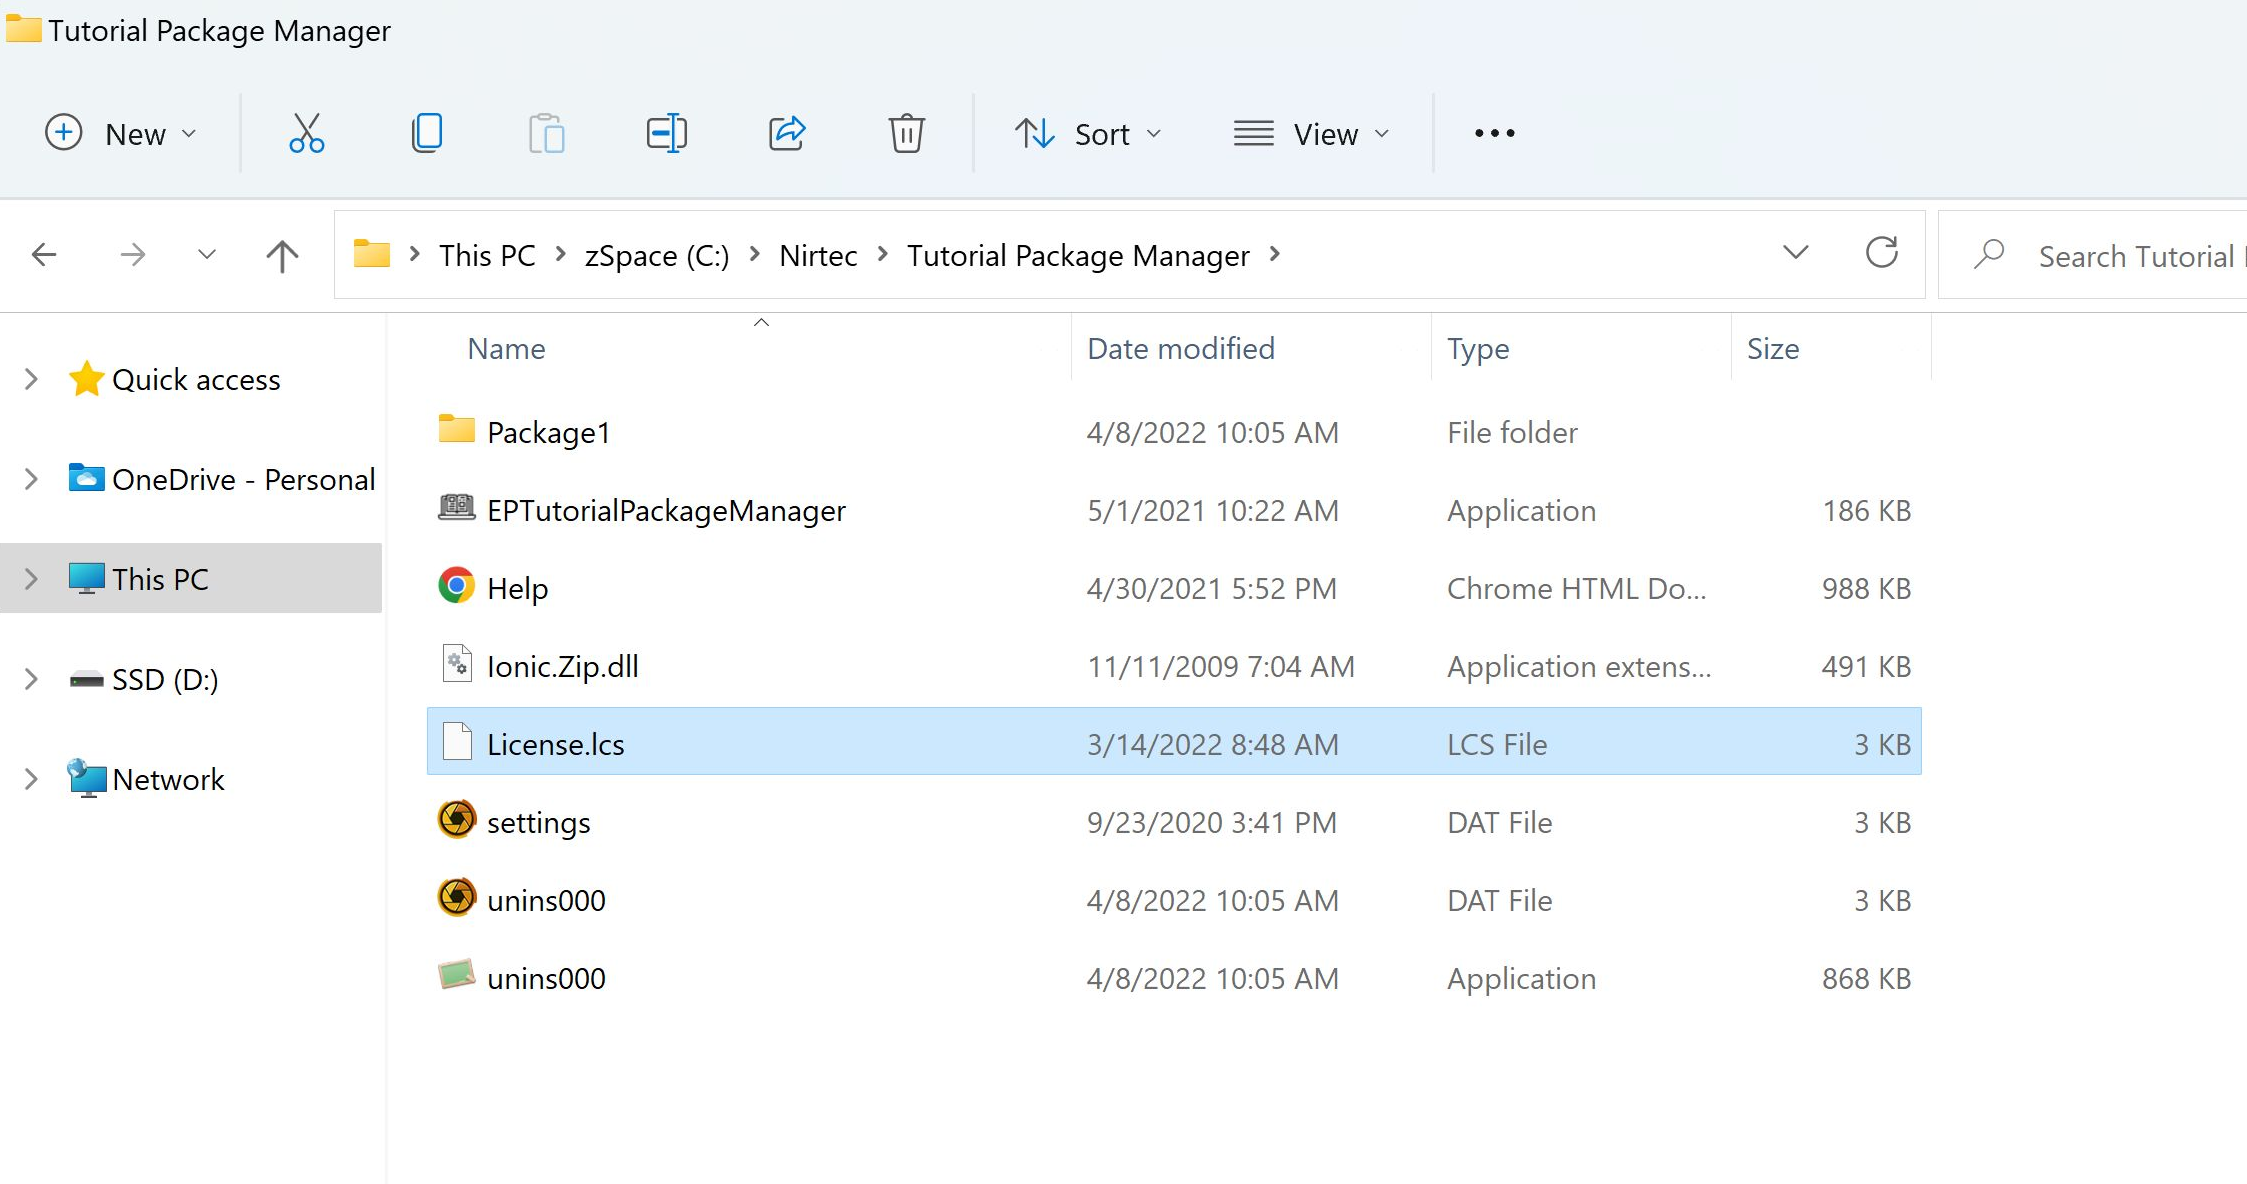This screenshot has height=1184, width=2247.
Task: Select the Help file name
Action: (517, 588)
